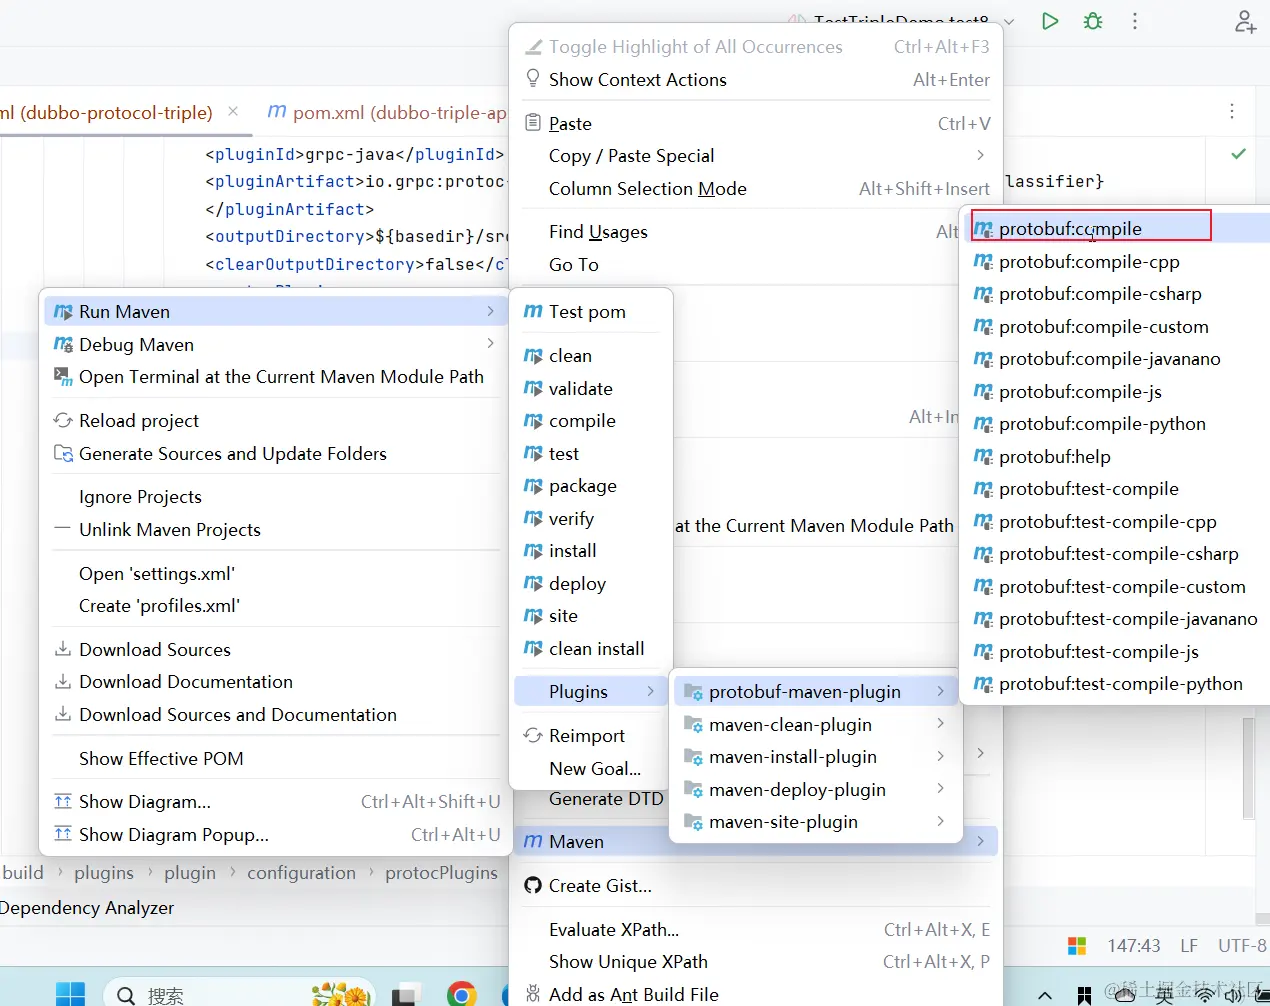Run the Maven compile phase

coord(591,421)
